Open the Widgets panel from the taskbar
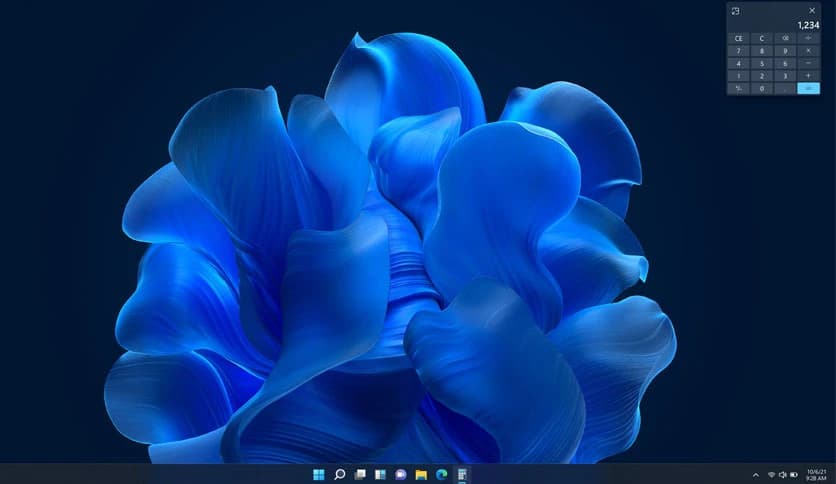 tap(380, 474)
